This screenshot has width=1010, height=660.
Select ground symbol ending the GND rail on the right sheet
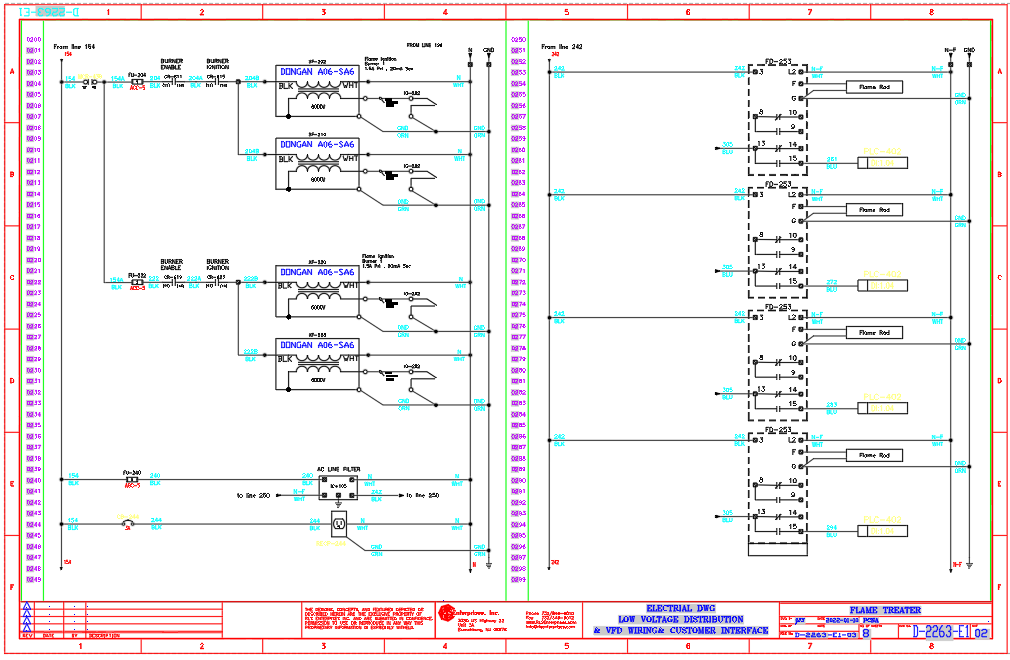[969, 565]
